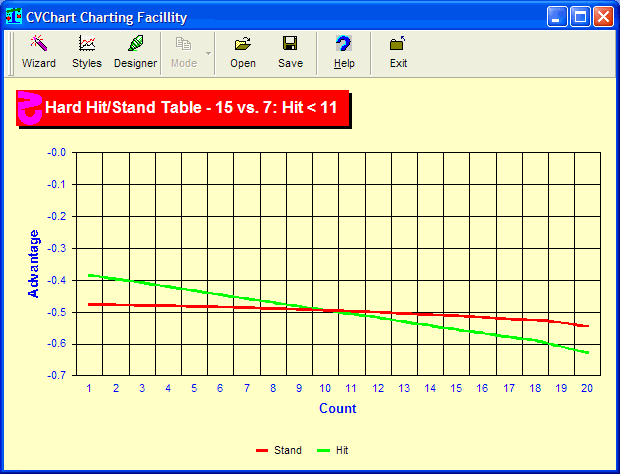This screenshot has height=474, width=620.
Task: Minimize the CVChart window
Action: point(557,17)
